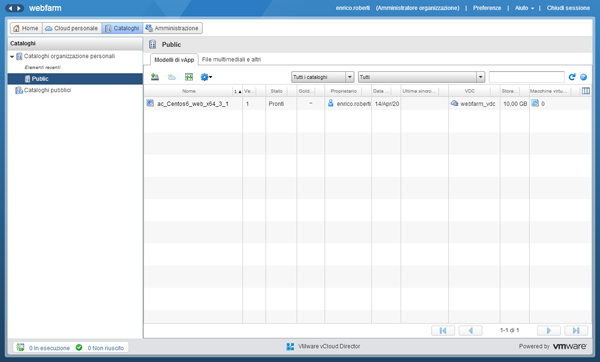This screenshot has width=600, height=362.
Task: Click the vApp template icon beside ac_Centos6_web_x64_3_1
Action: tap(150, 103)
